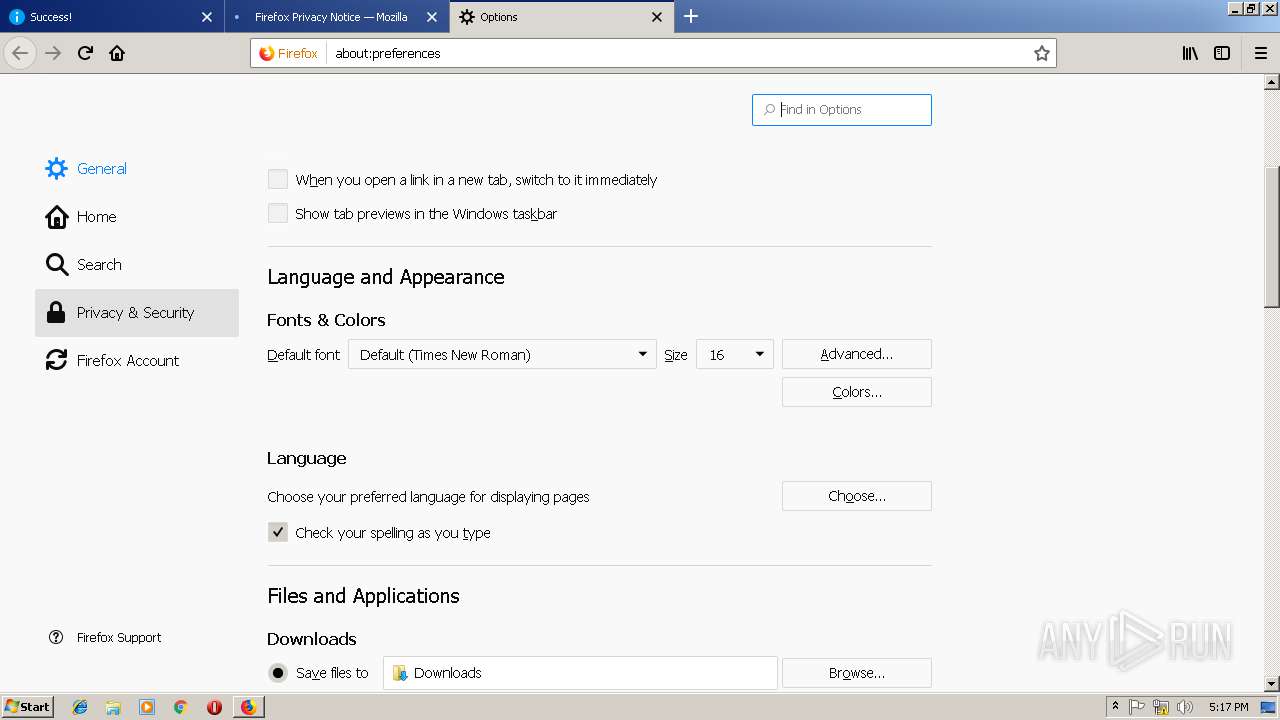
Task: Open Google Chrome from the taskbar
Action: (180, 707)
